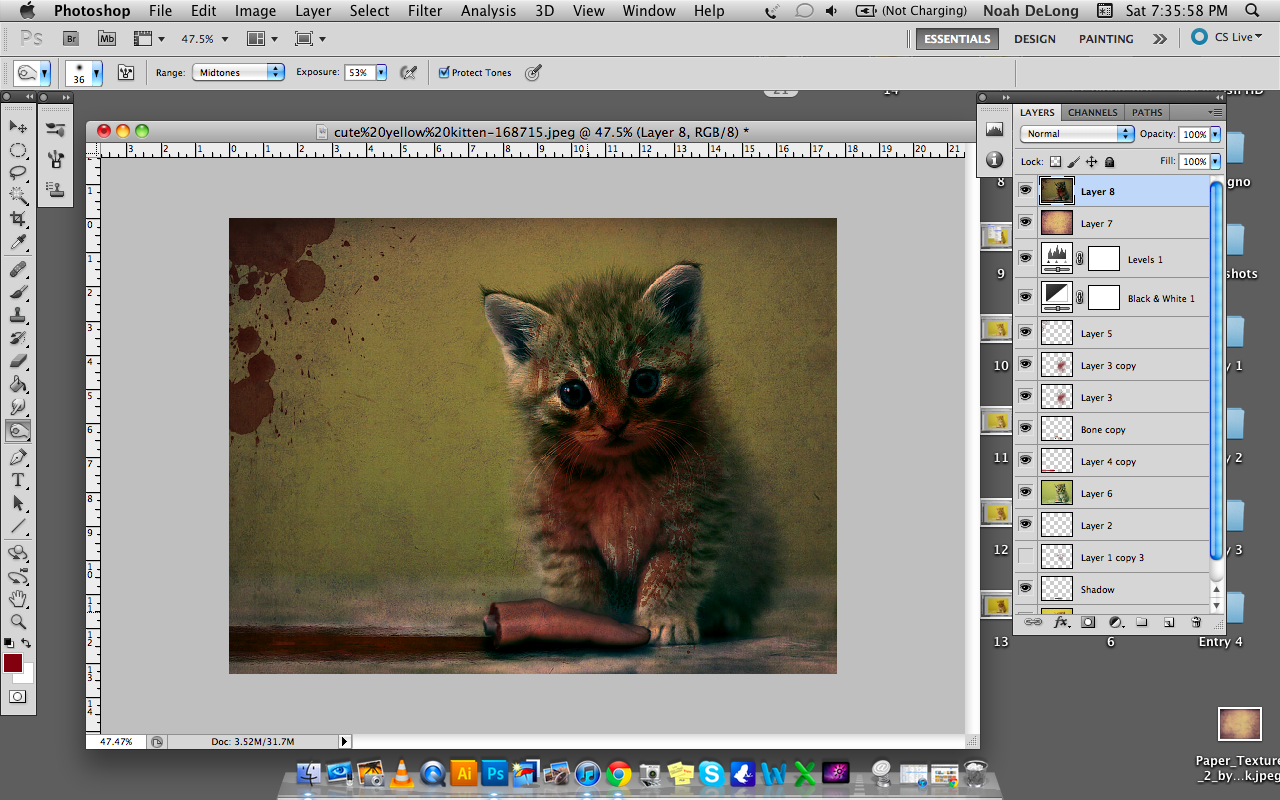The width and height of the screenshot is (1280, 800).
Task: Click the dark red foreground color swatch
Action: coord(13,663)
